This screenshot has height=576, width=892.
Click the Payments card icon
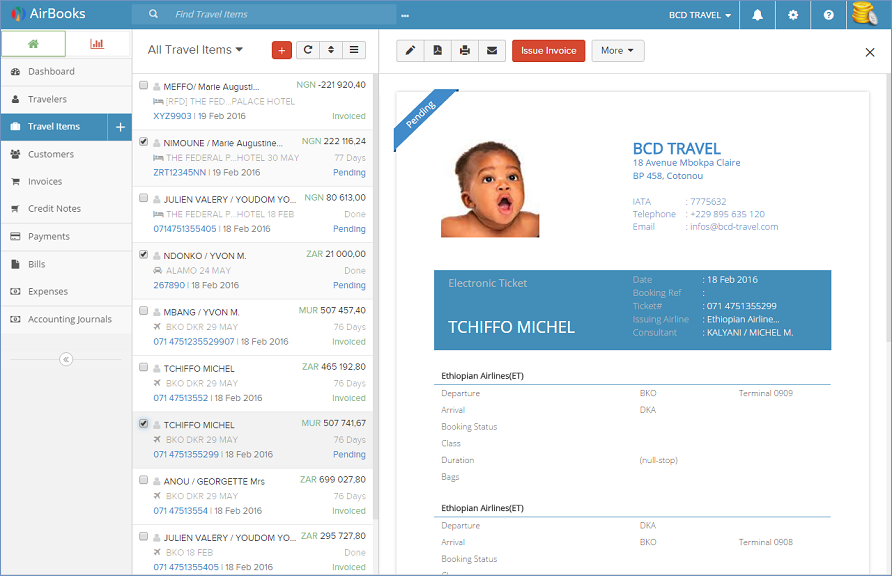(15, 236)
